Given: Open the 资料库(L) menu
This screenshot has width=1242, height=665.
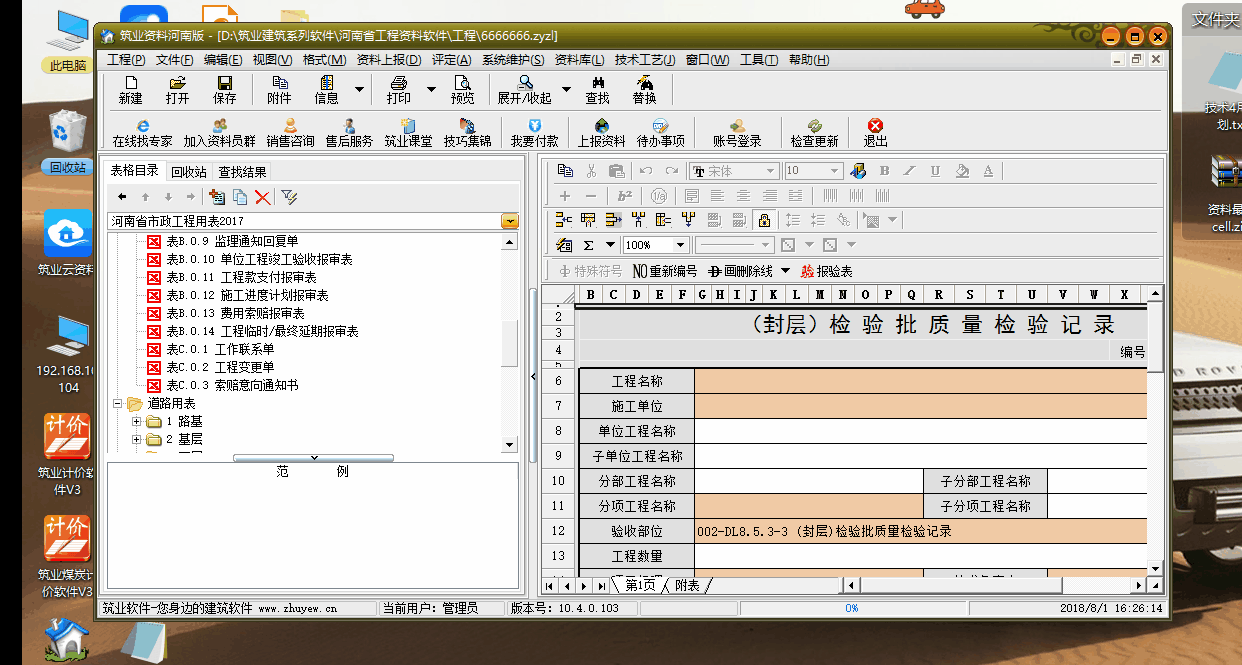Looking at the screenshot, I should pos(579,60).
